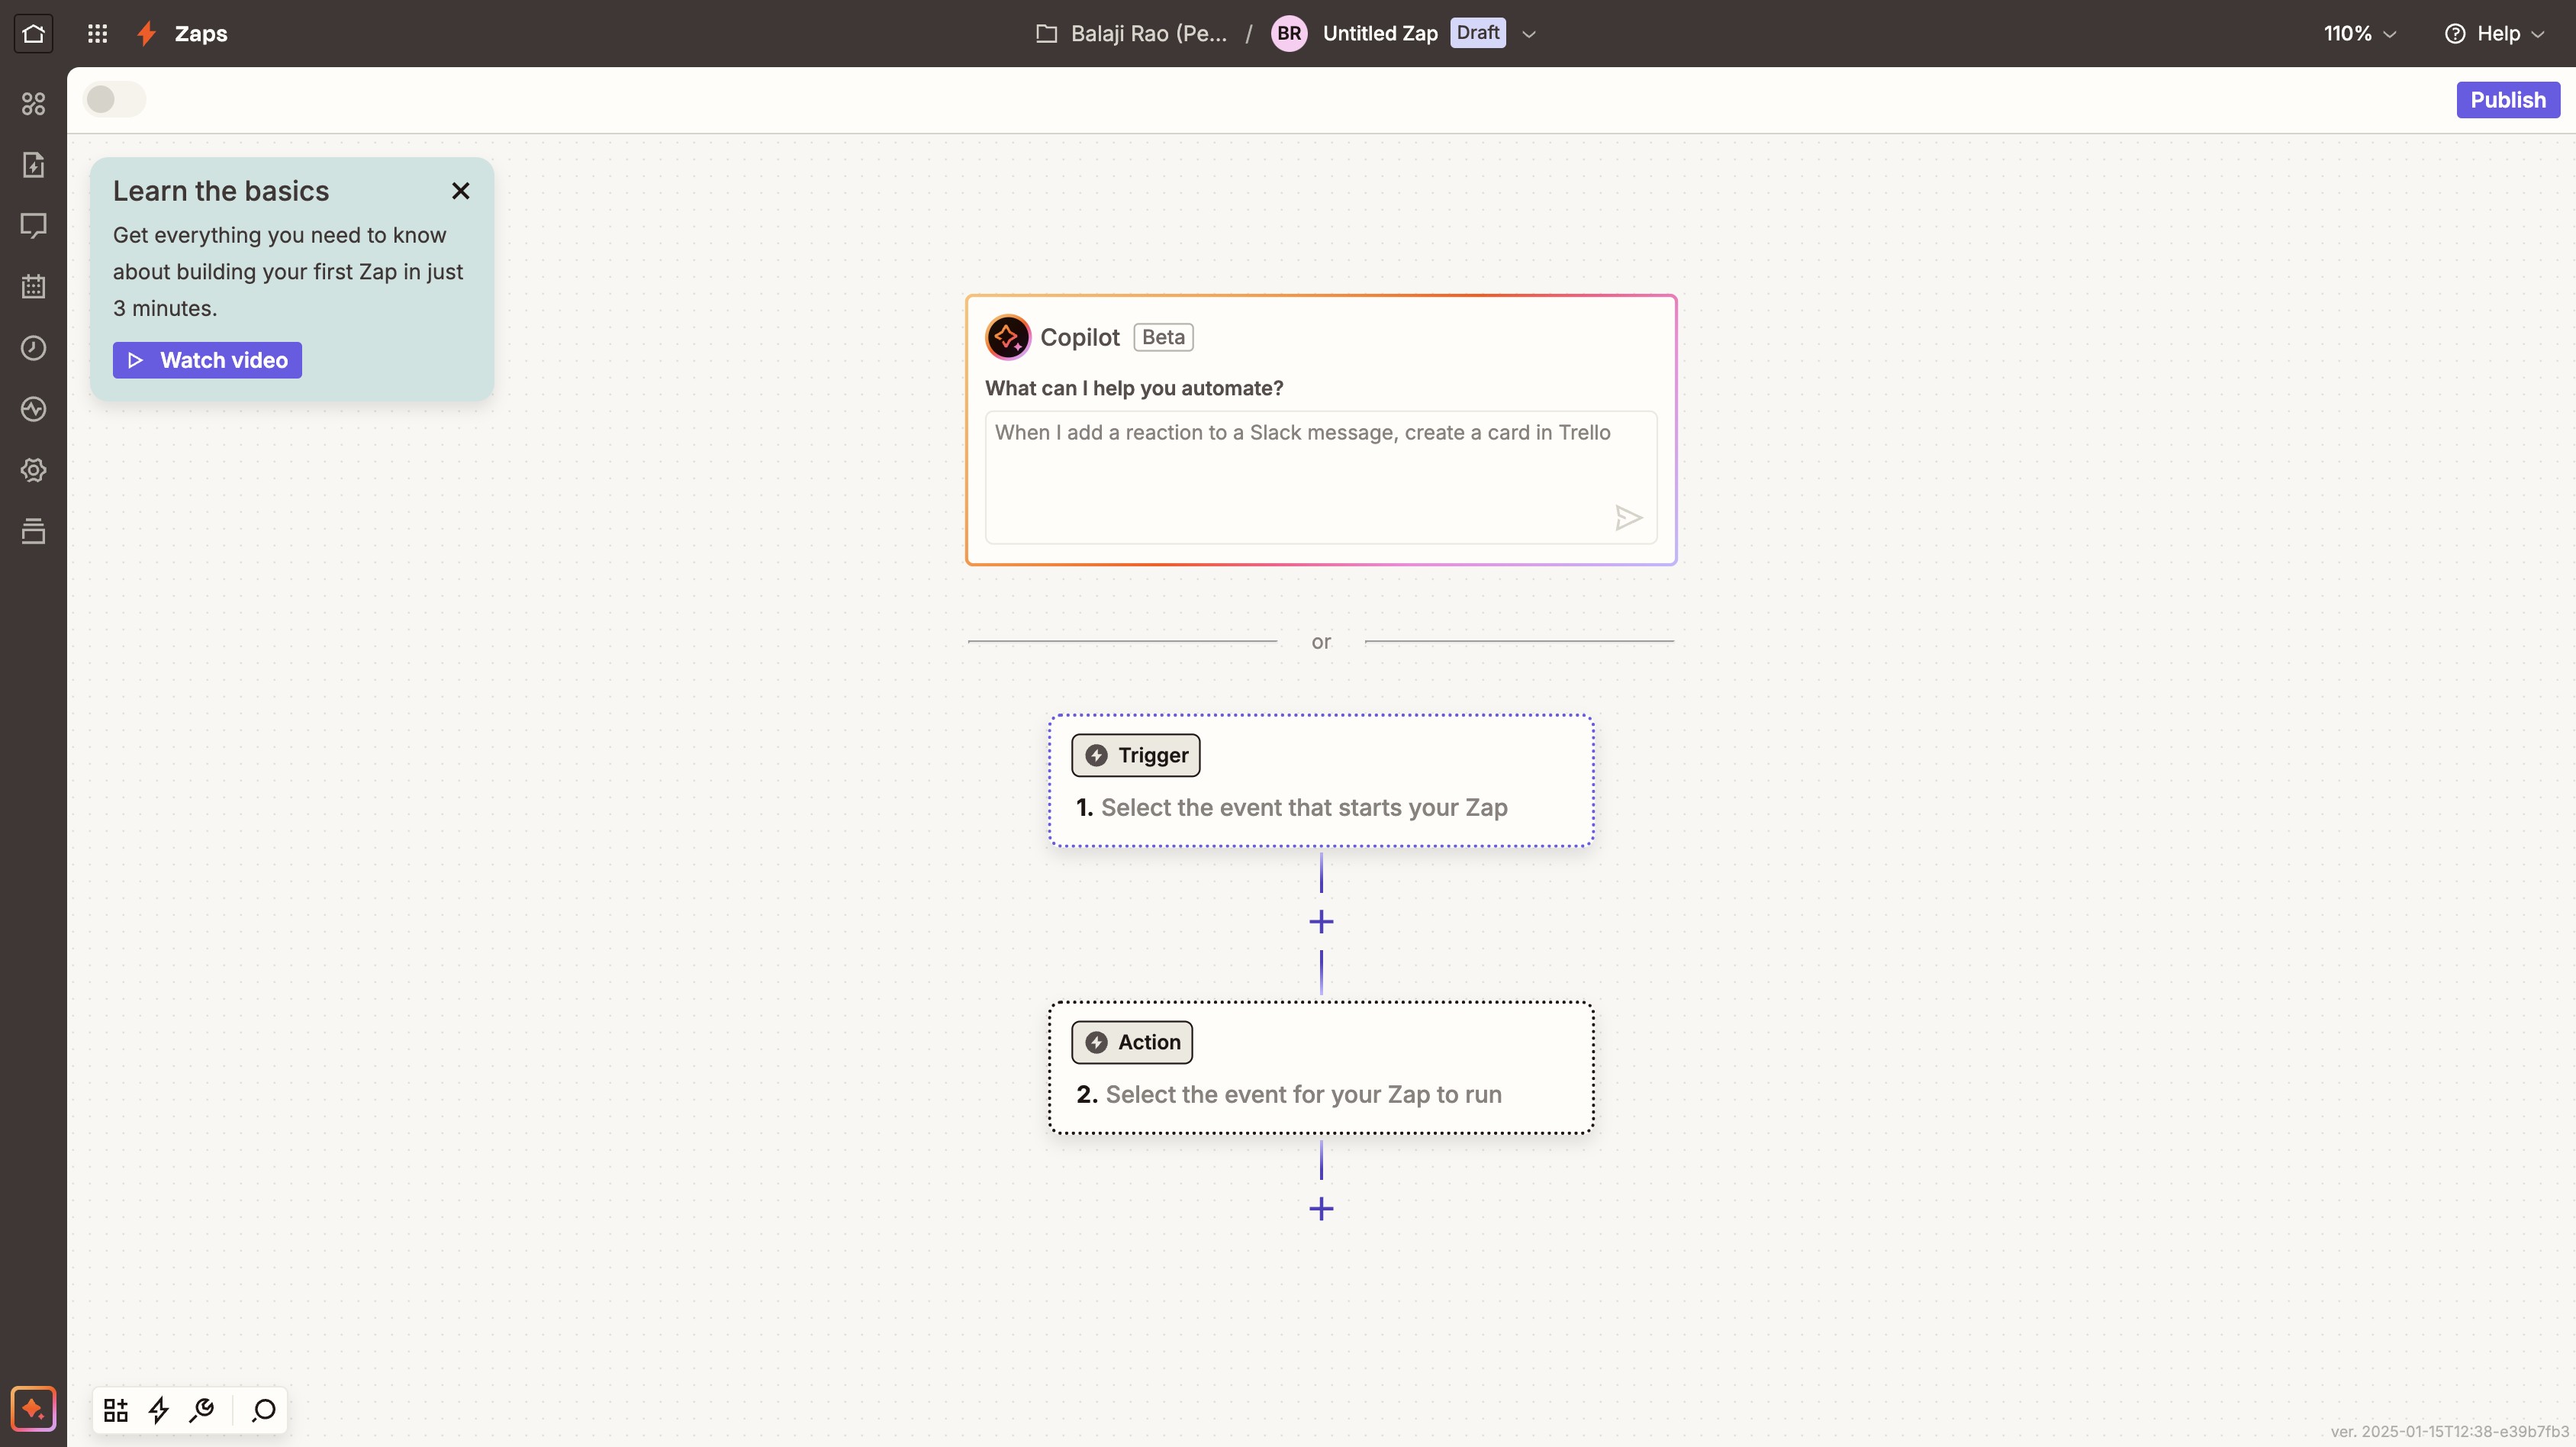
Task: Click the lightning bolt icon in bottom toolbar
Action: (159, 1410)
